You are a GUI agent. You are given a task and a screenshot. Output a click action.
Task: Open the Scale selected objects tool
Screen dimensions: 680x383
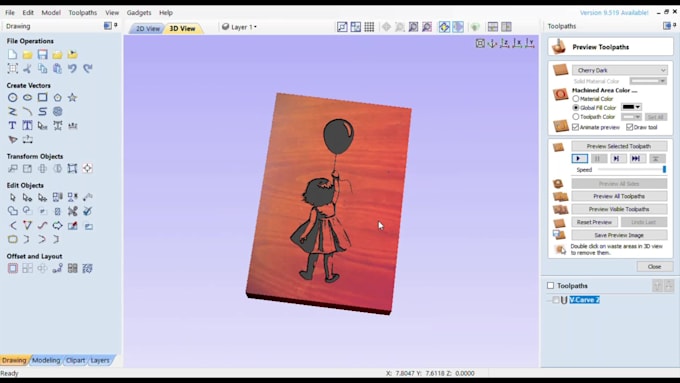click(27, 168)
